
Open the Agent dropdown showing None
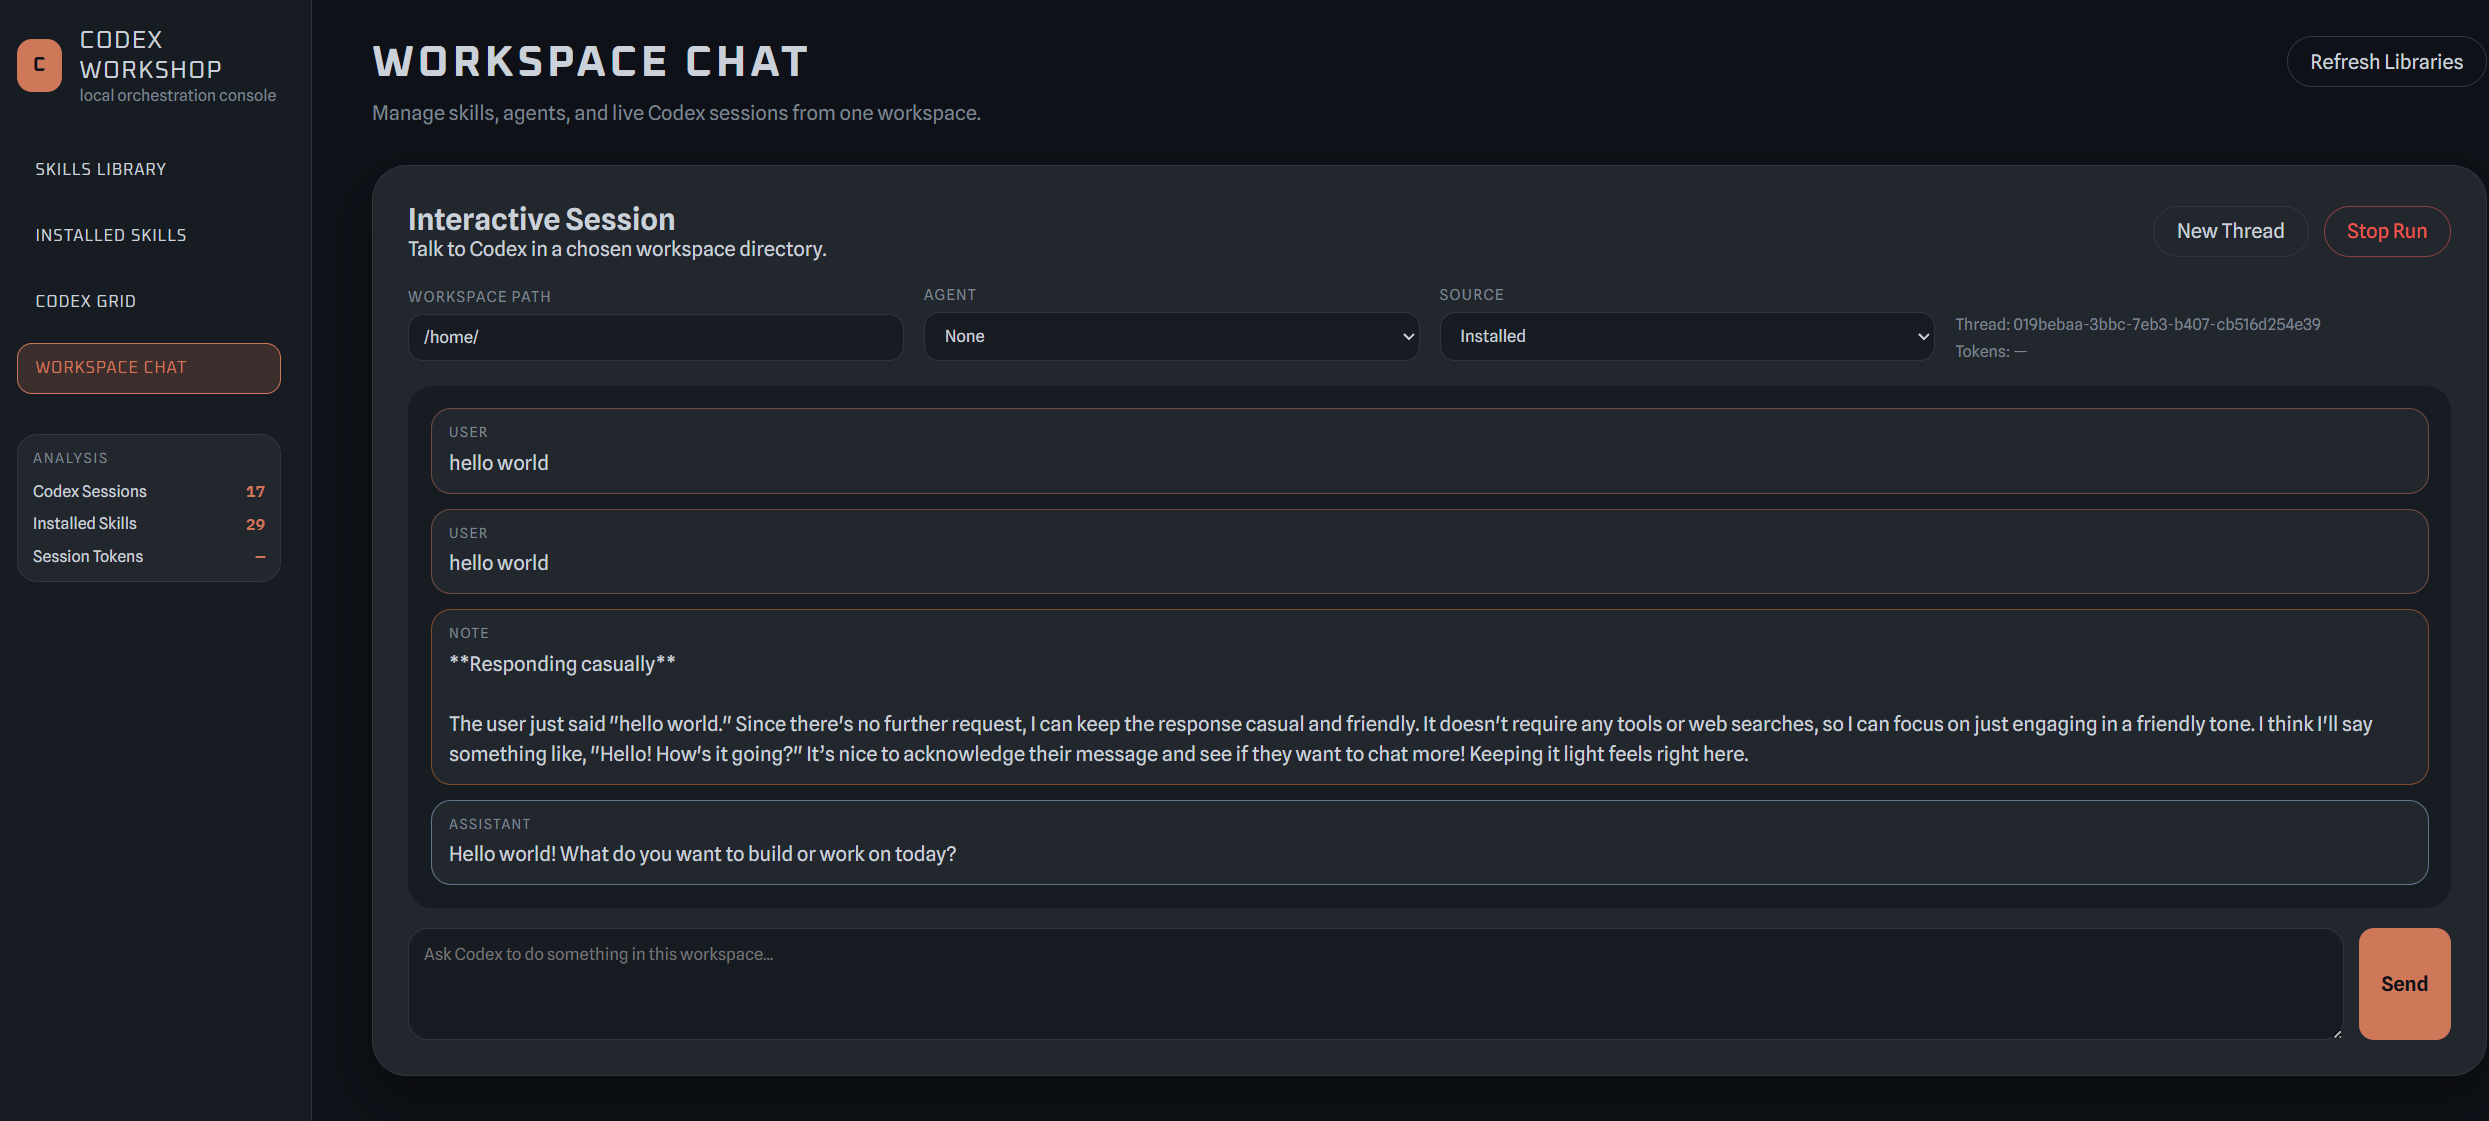point(1171,336)
